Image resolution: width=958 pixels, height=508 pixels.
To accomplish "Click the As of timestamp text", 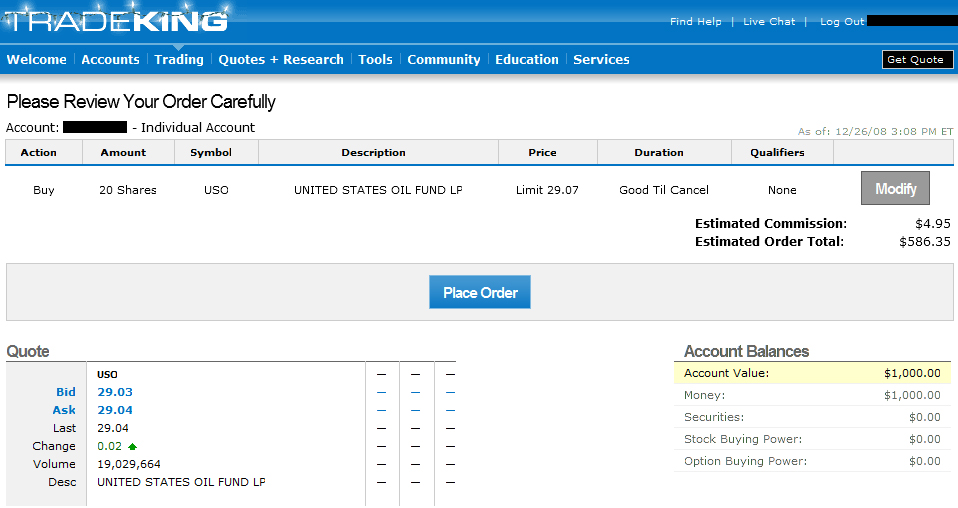I will coord(875,131).
